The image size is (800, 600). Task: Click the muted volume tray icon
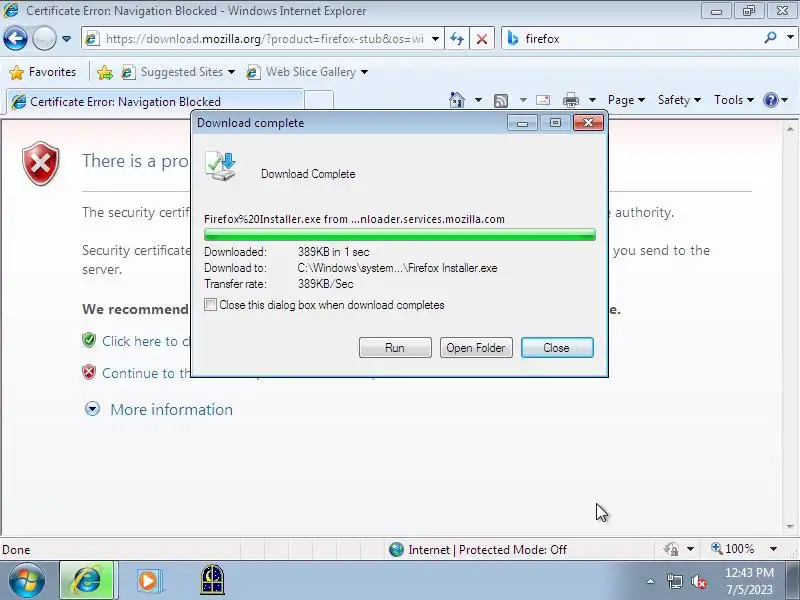point(698,581)
